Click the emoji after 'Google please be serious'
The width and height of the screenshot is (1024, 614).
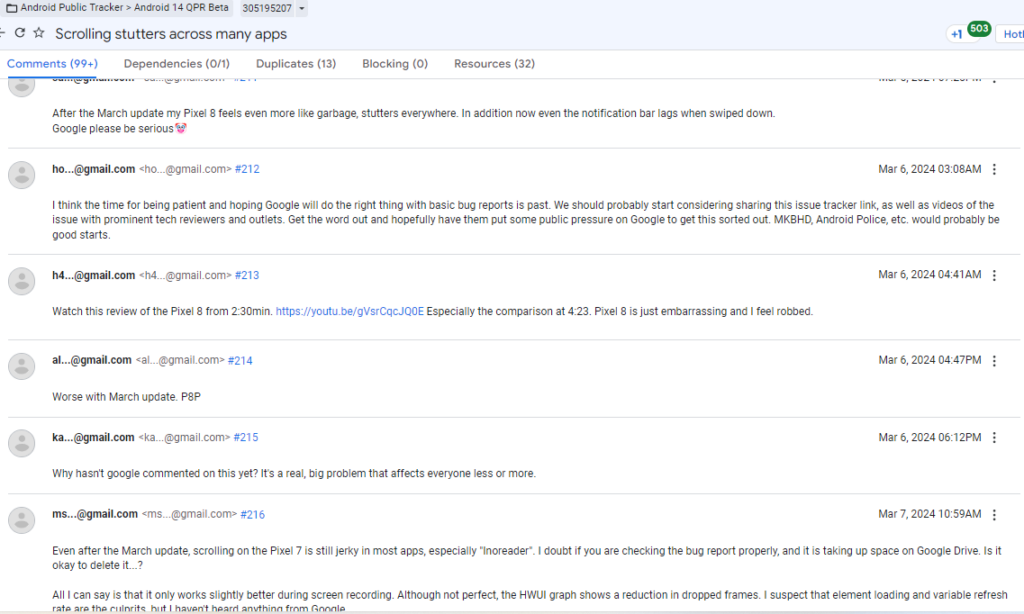click(181, 128)
